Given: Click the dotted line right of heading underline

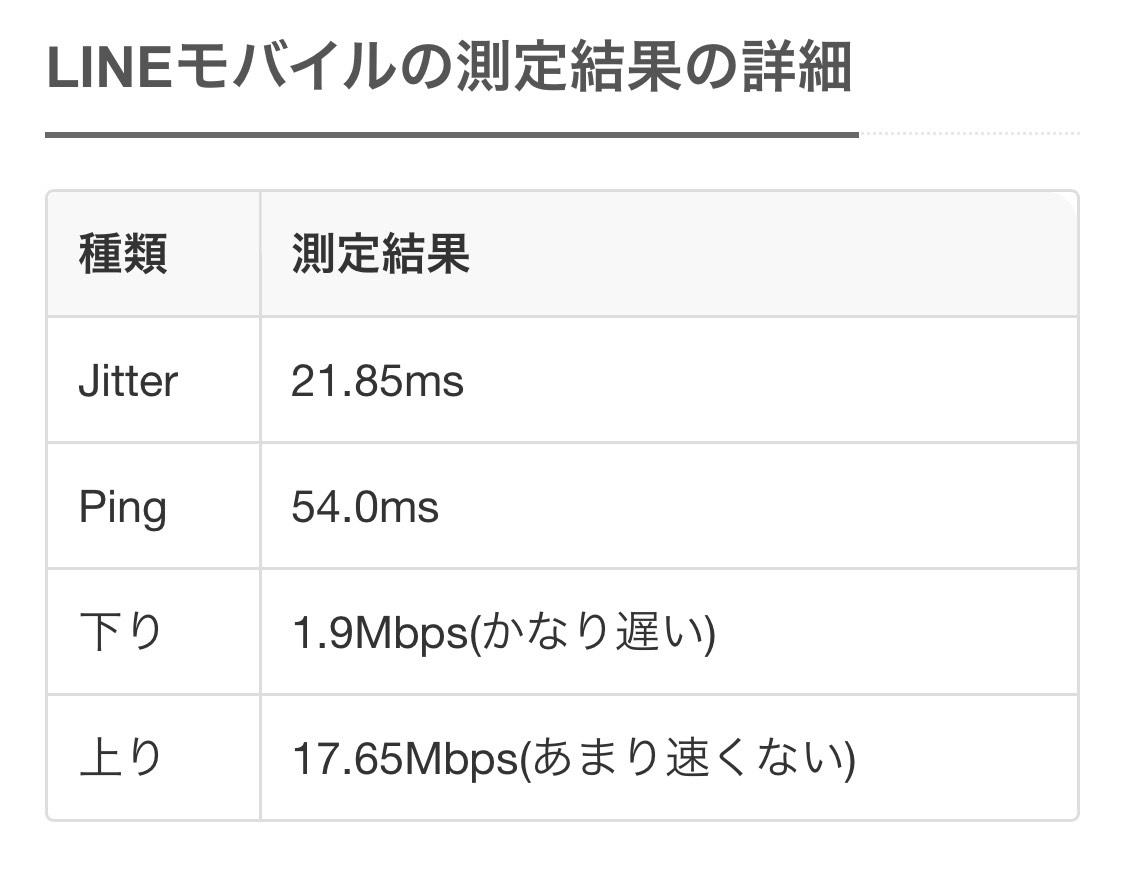Looking at the screenshot, I should coord(969,133).
